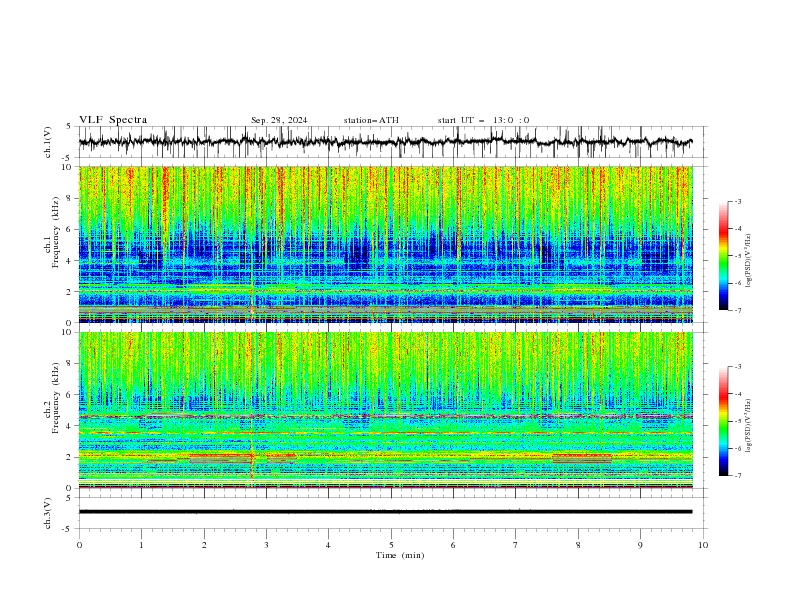
Task: Click the time axis tick label "5"
Action: pyautogui.click(x=391, y=545)
